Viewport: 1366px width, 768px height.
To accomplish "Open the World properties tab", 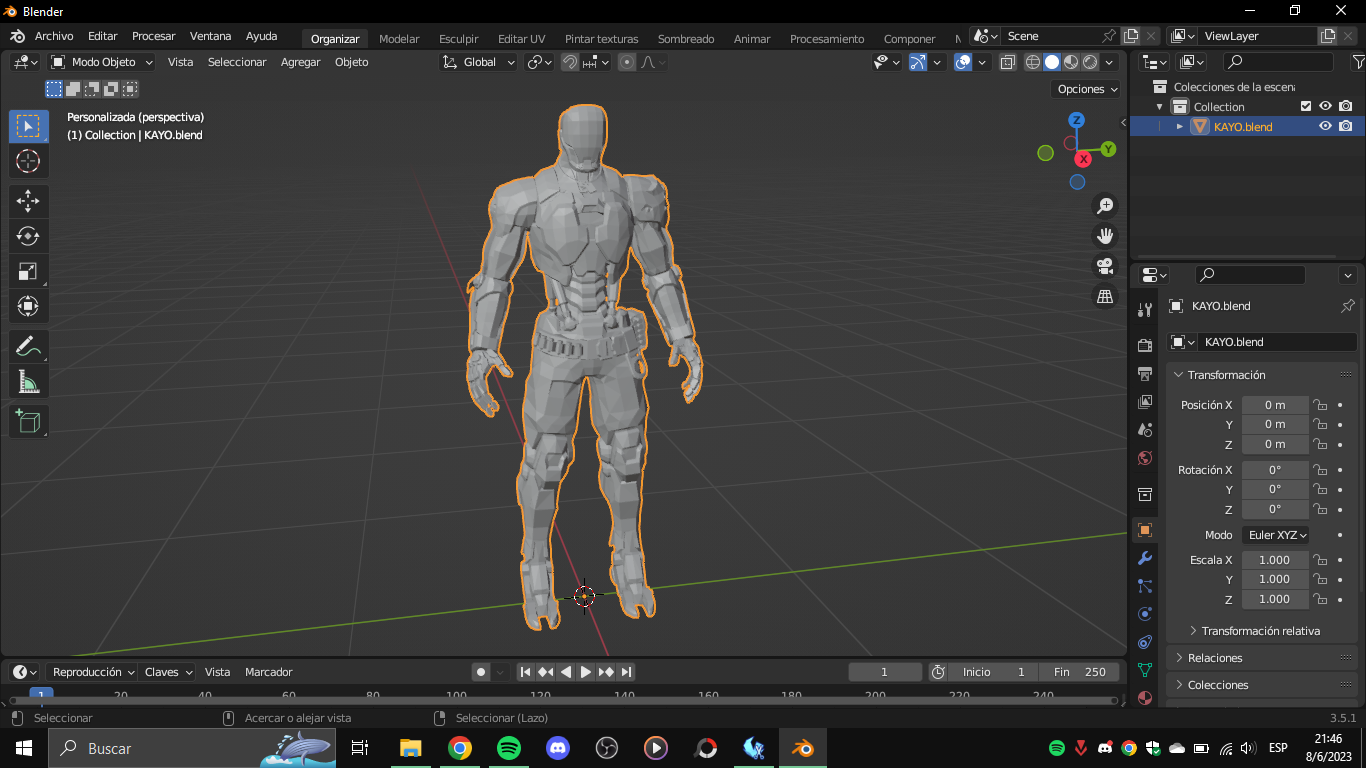I will [1145, 457].
